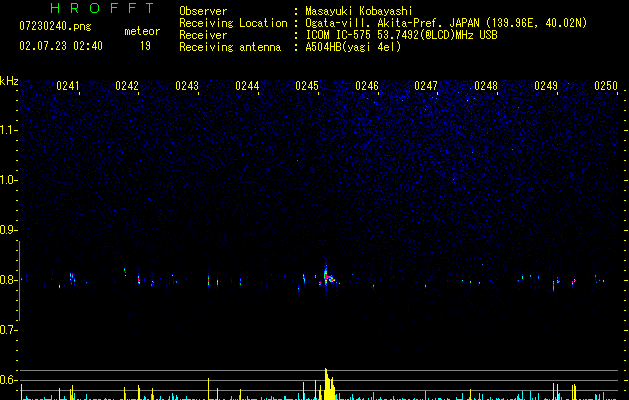Click the HROFFT title text

(102, 8)
